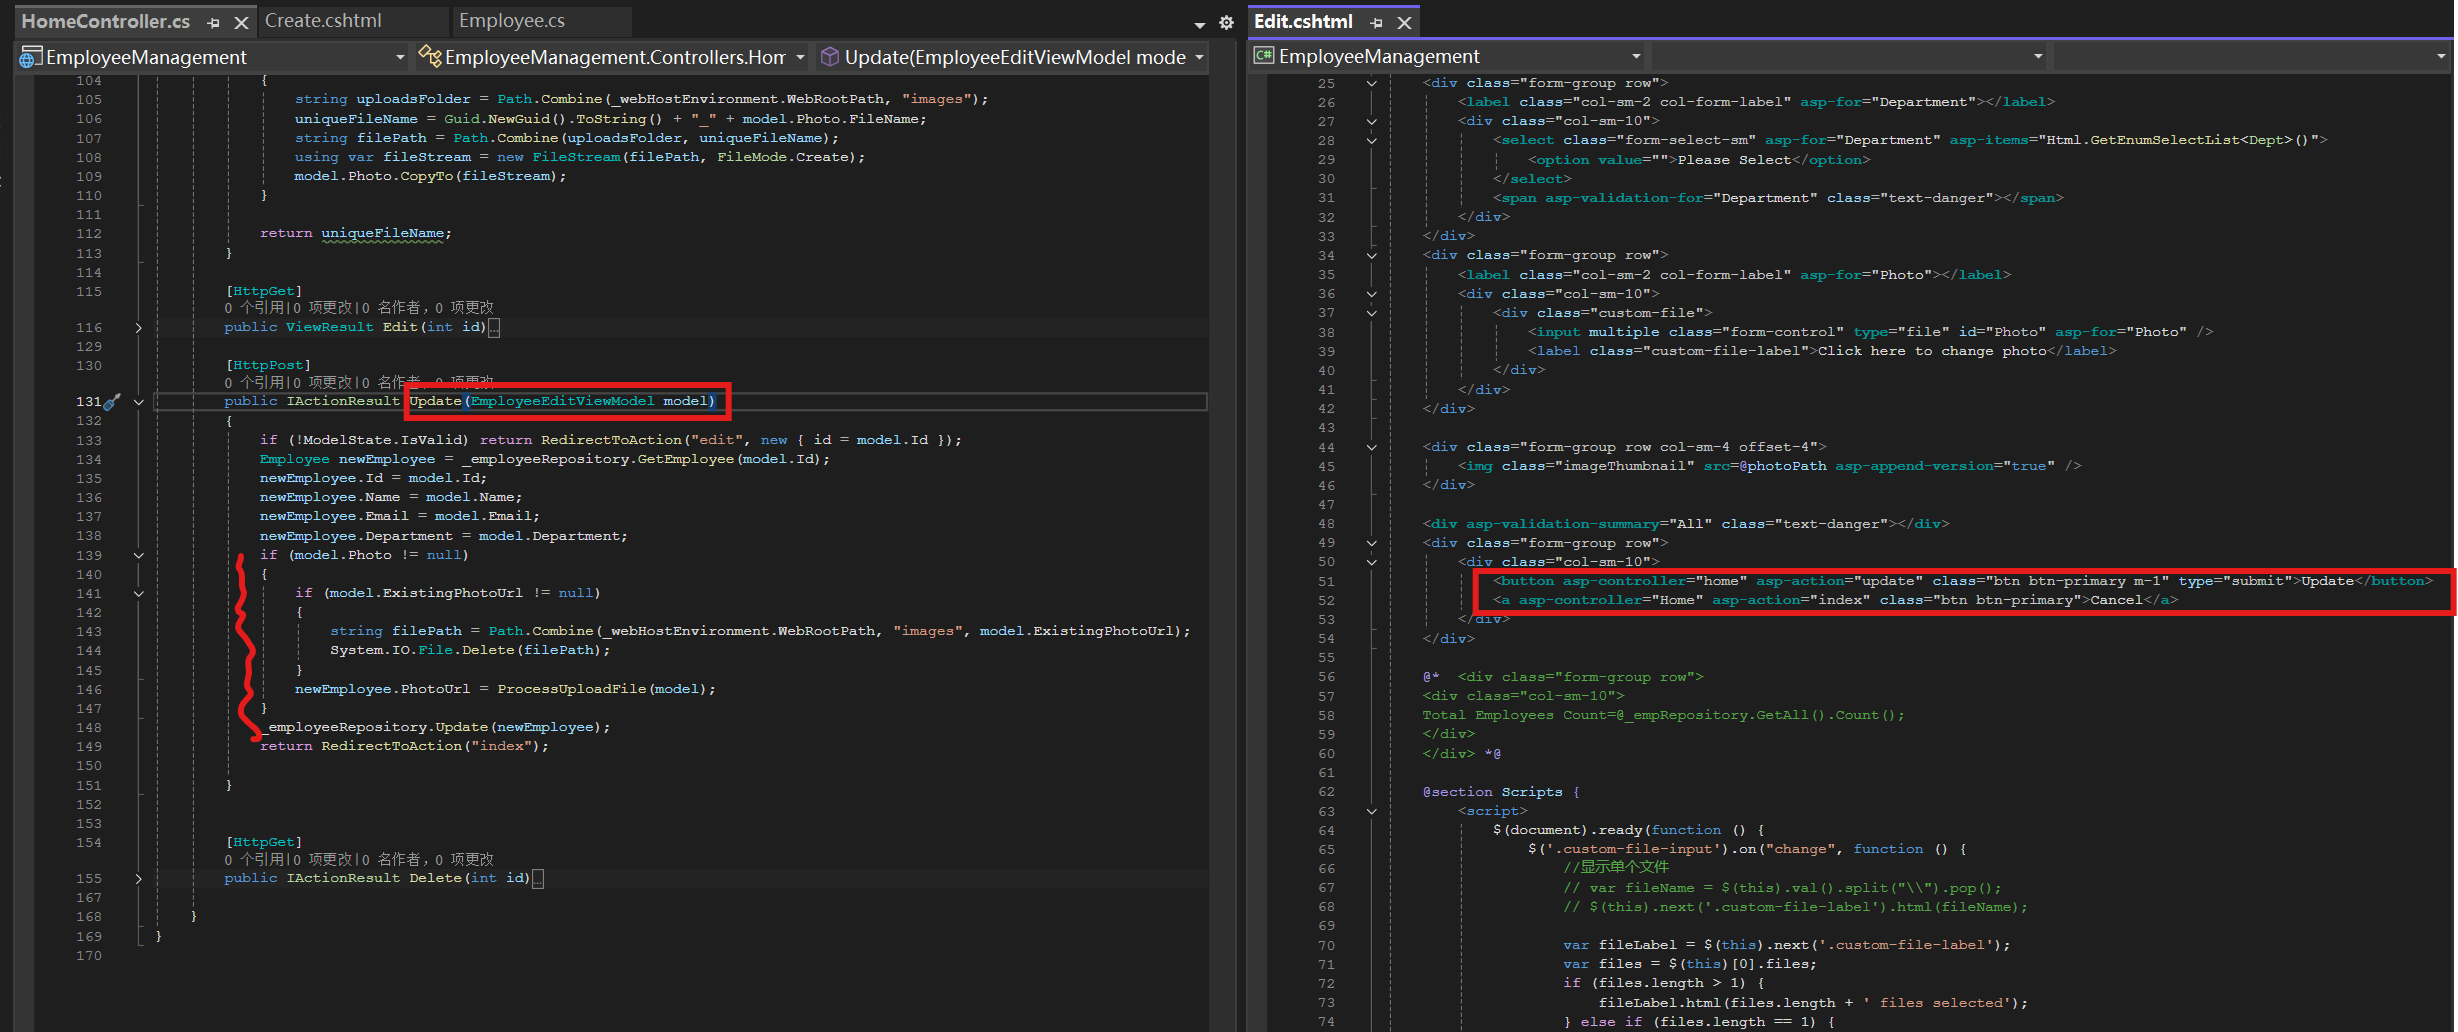The image size is (2458, 1032).
Task: Click the collapsed ellipsis box after Delete(int id)
Action: (538, 878)
